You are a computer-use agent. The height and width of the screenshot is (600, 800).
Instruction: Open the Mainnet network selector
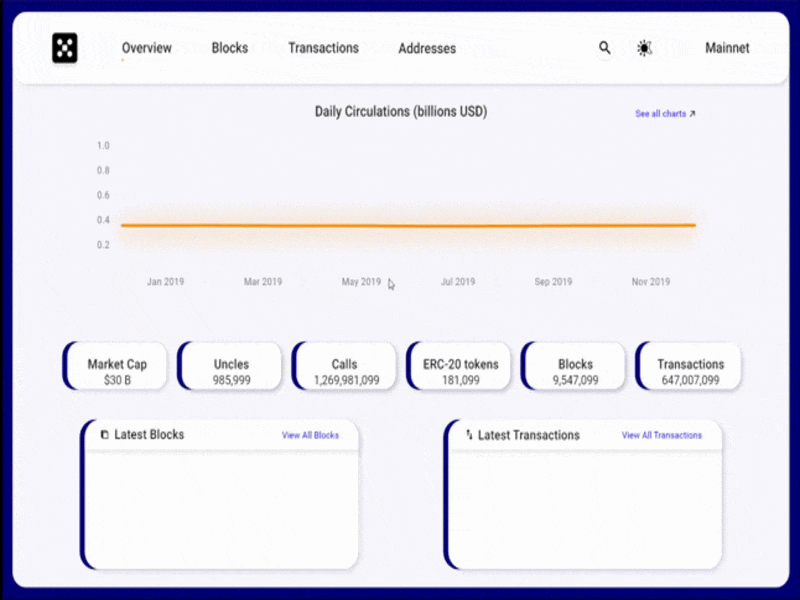727,48
